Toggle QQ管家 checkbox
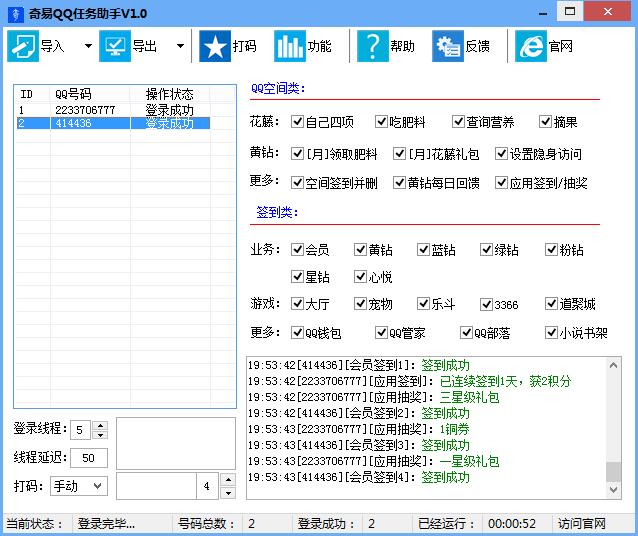This screenshot has width=638, height=536. tap(381, 333)
